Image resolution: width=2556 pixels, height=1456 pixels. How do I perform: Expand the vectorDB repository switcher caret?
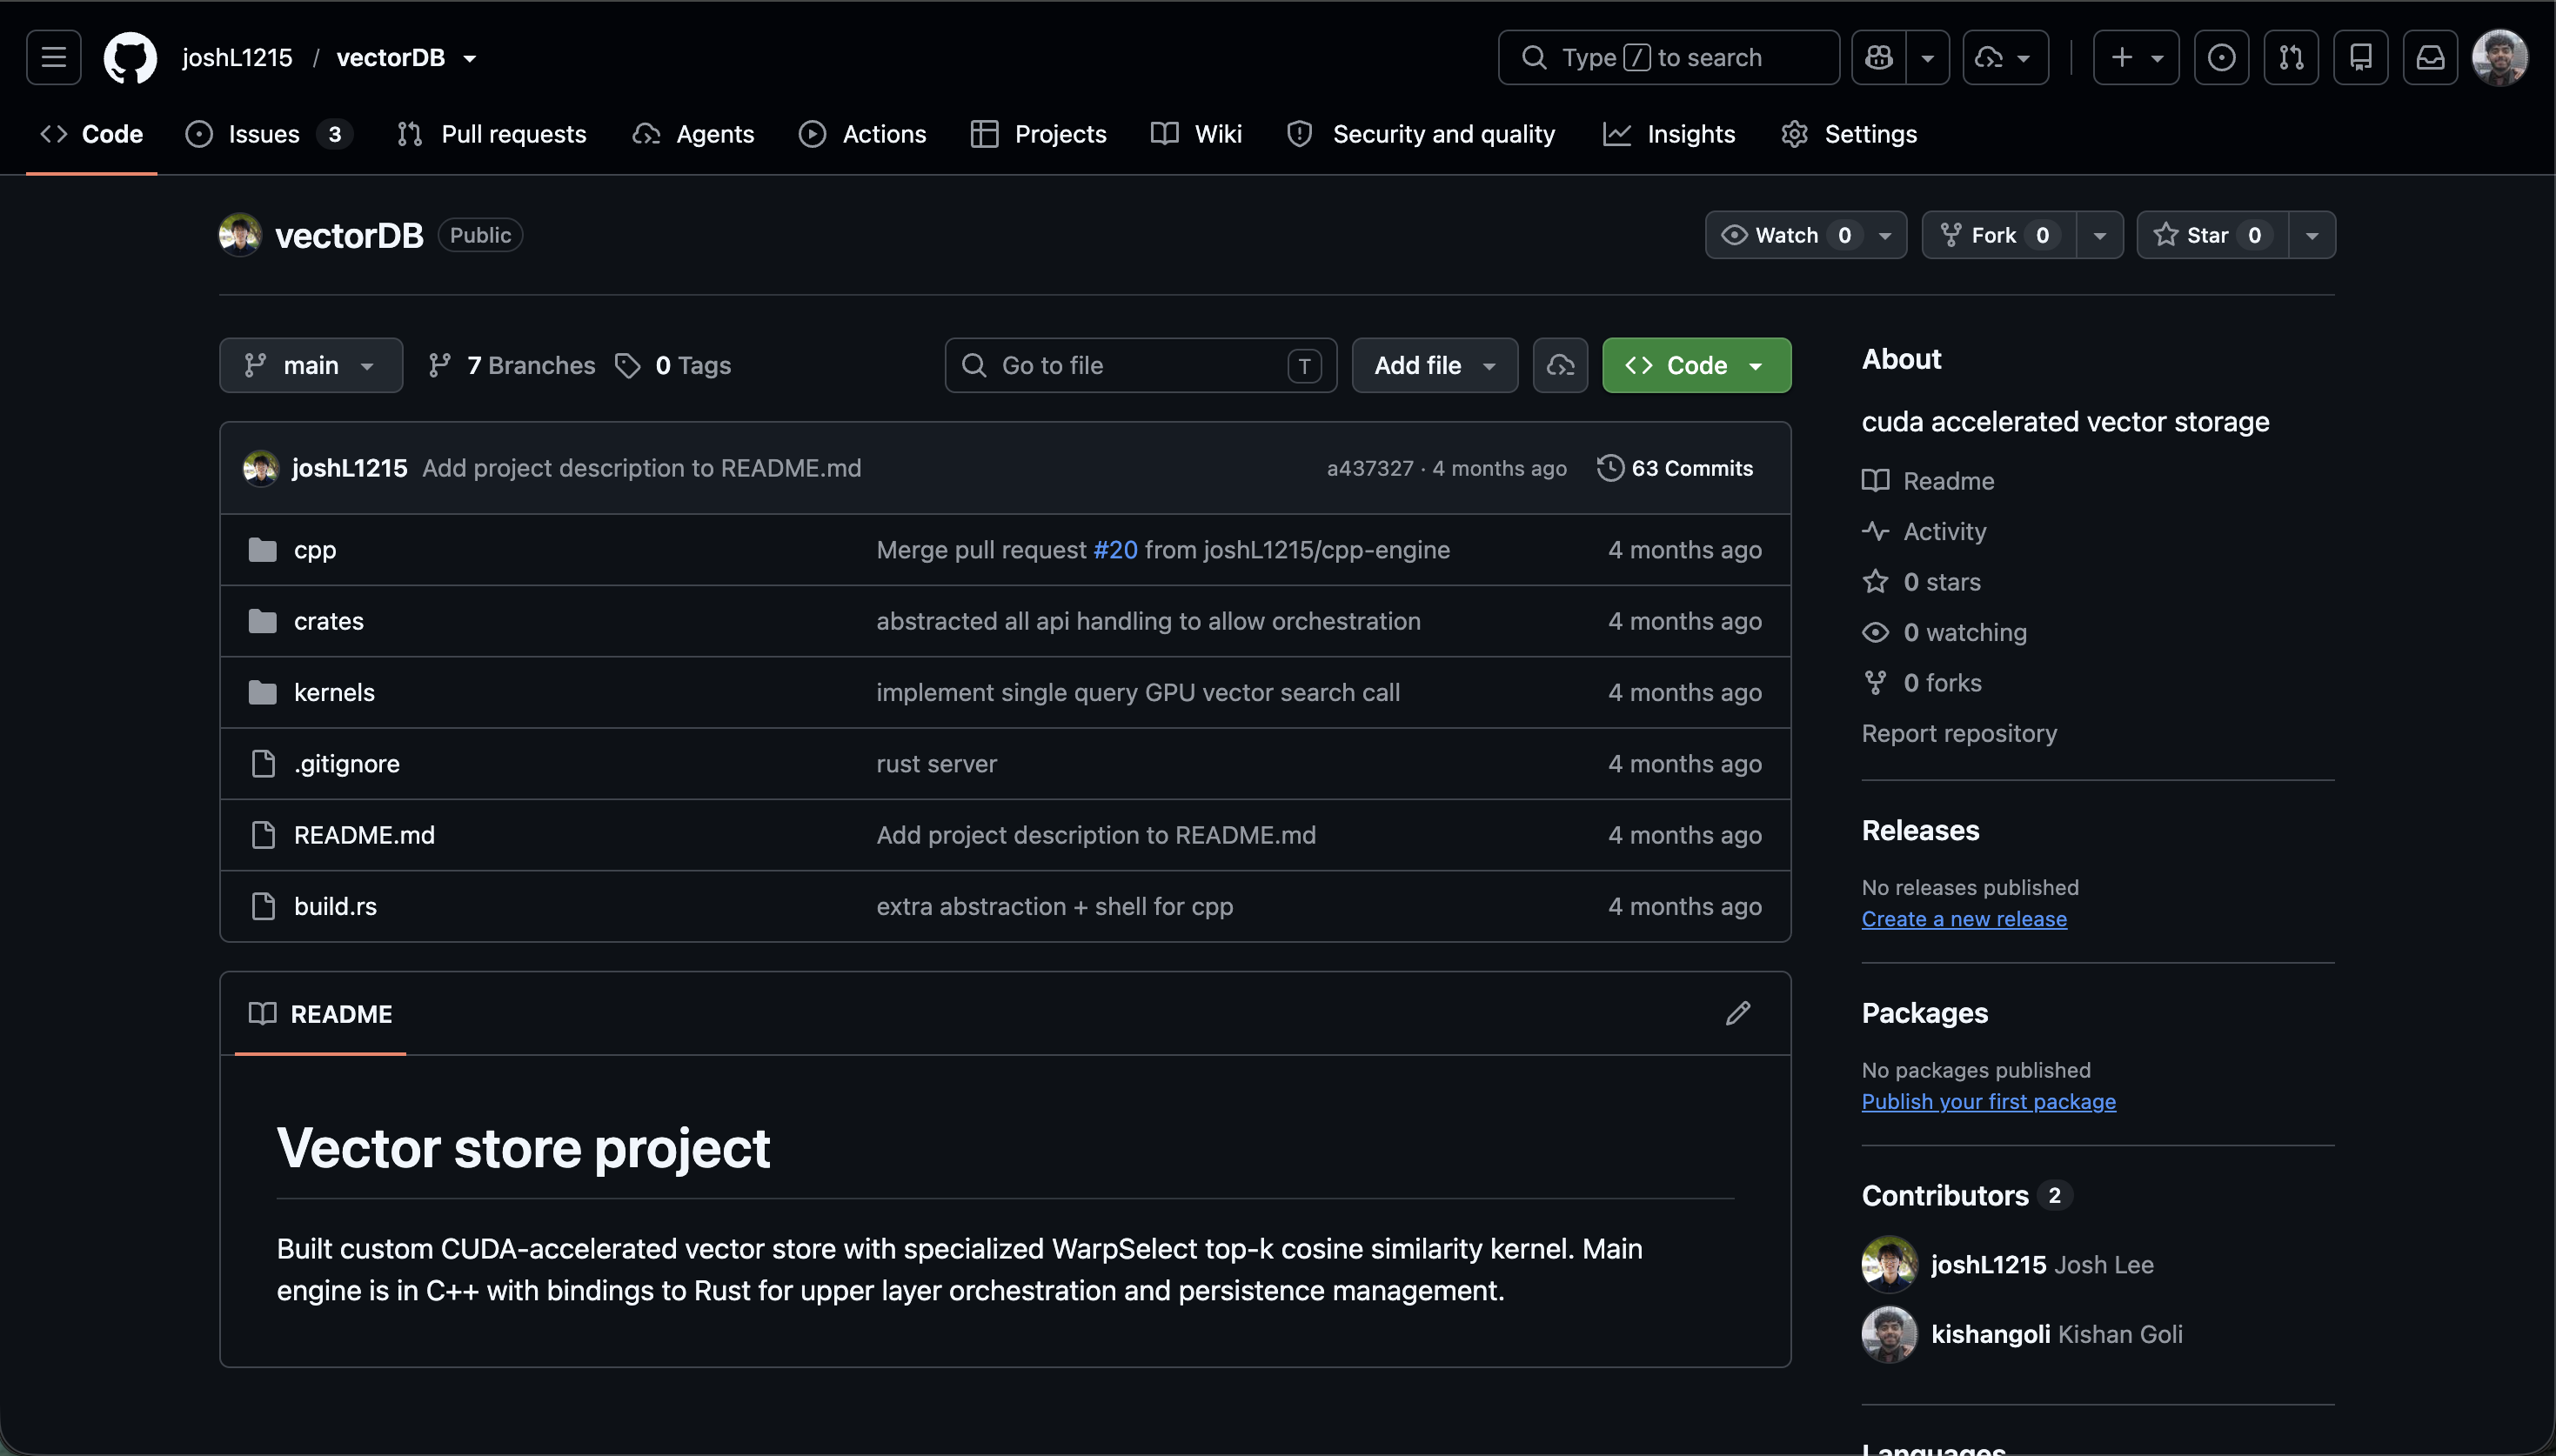(470, 58)
